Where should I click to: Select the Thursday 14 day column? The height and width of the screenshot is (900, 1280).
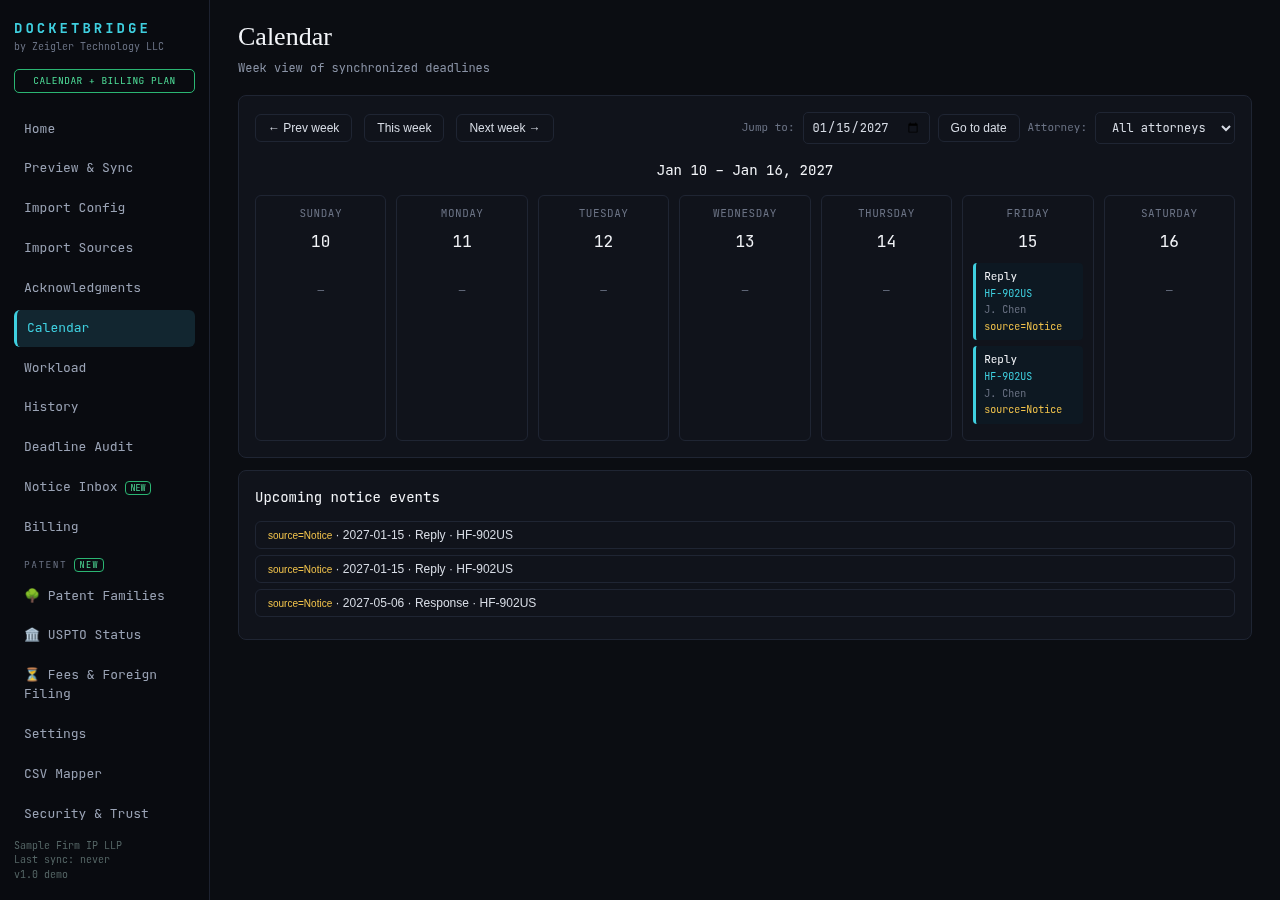(886, 318)
